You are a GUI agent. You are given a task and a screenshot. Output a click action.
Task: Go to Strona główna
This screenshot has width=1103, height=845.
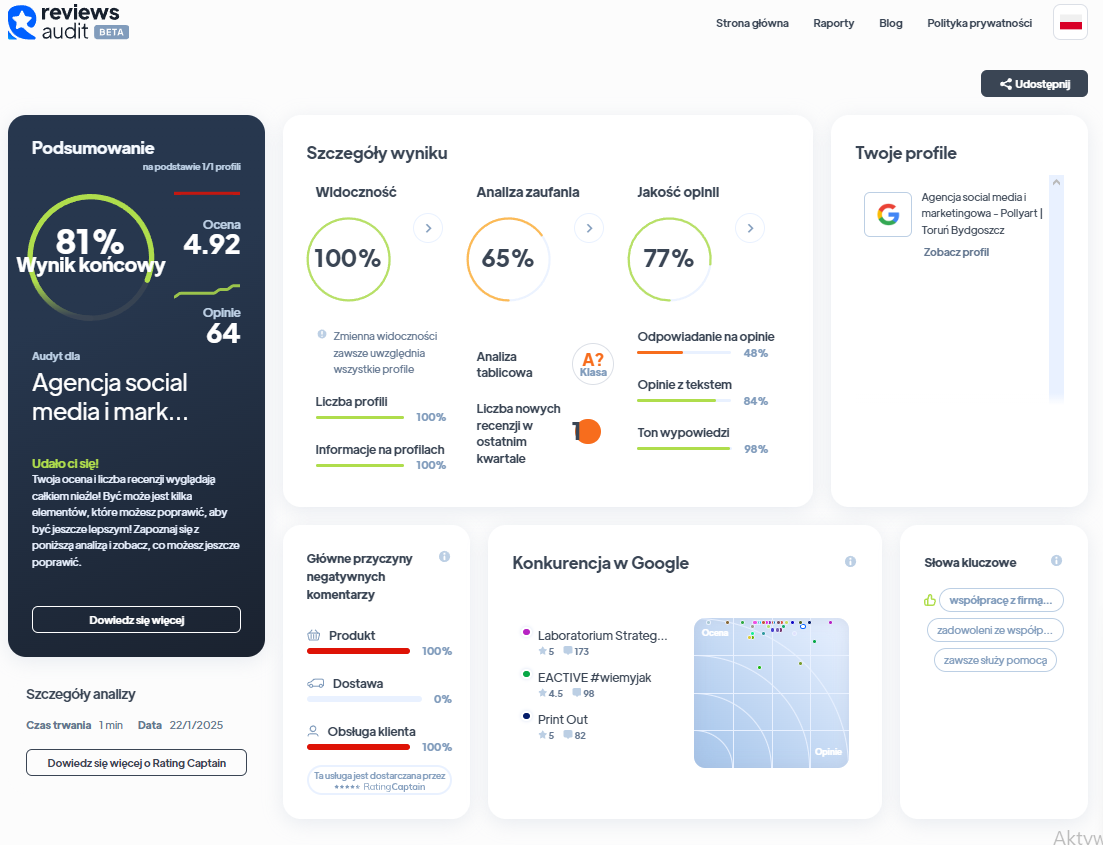tap(752, 23)
